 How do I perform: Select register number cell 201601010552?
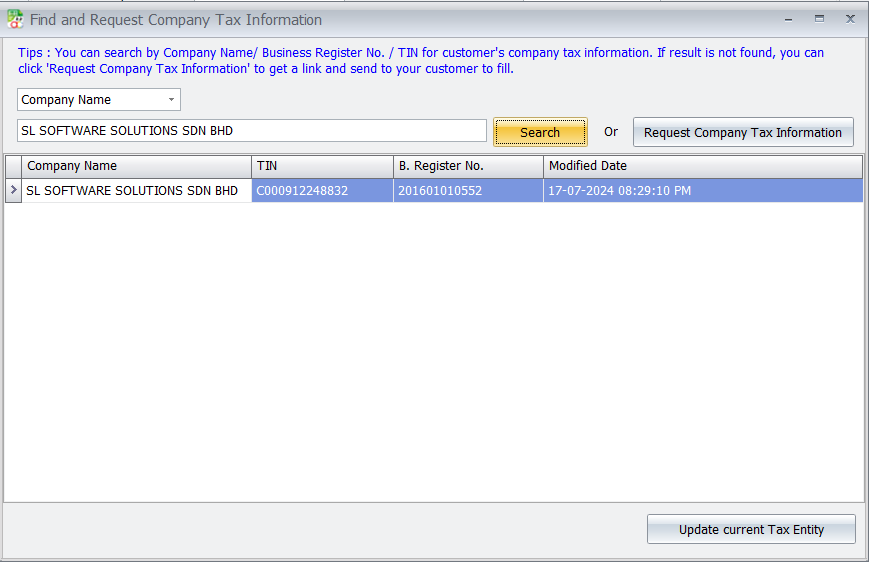point(468,191)
